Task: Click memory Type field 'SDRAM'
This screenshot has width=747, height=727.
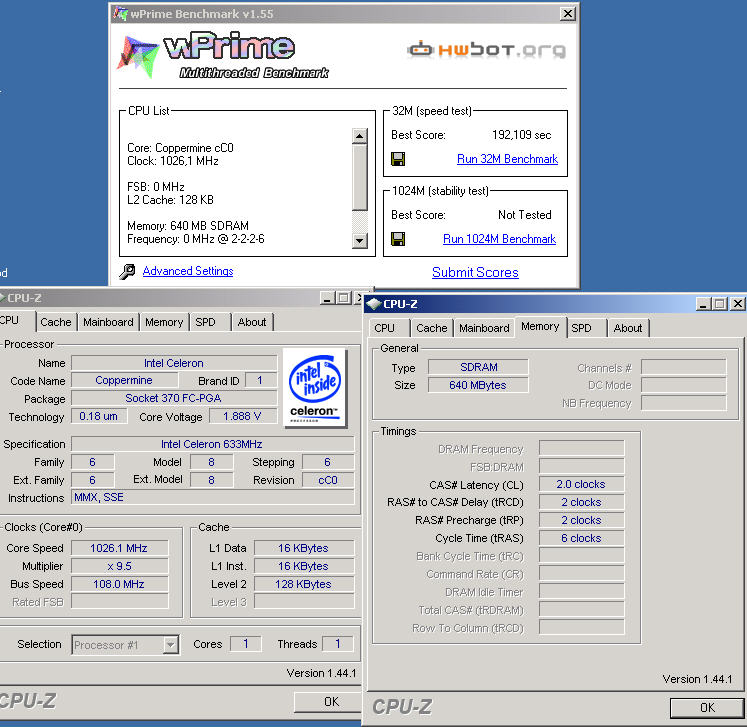Action: coord(478,367)
